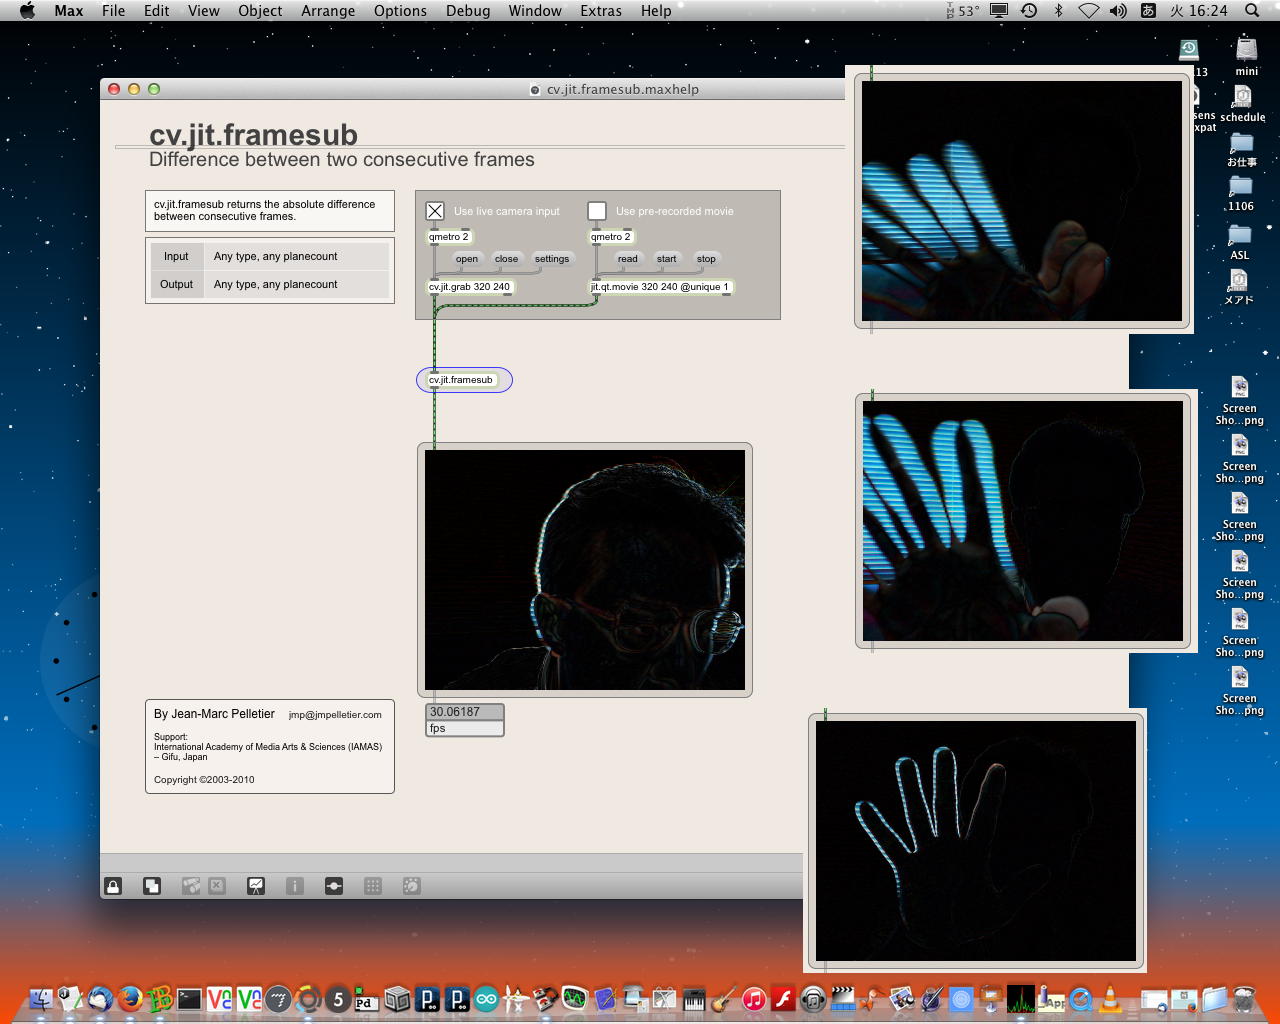Click the patching mode circle-line icon
This screenshot has height=1024, width=1280.
click(x=334, y=886)
